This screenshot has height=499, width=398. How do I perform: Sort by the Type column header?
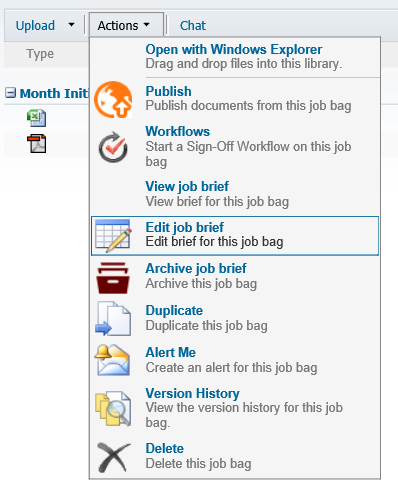coord(40,54)
